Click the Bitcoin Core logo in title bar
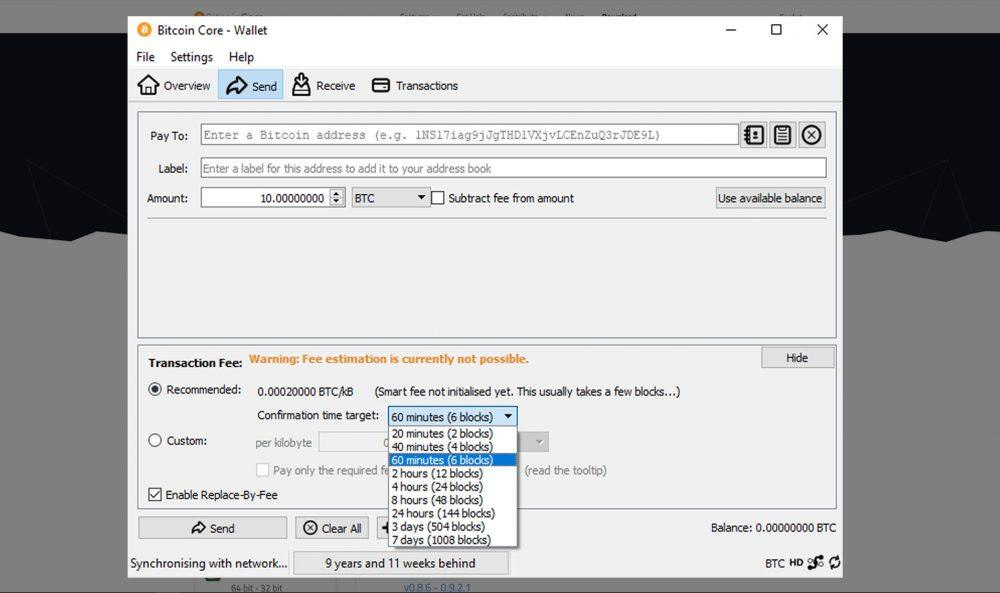 [x=145, y=30]
